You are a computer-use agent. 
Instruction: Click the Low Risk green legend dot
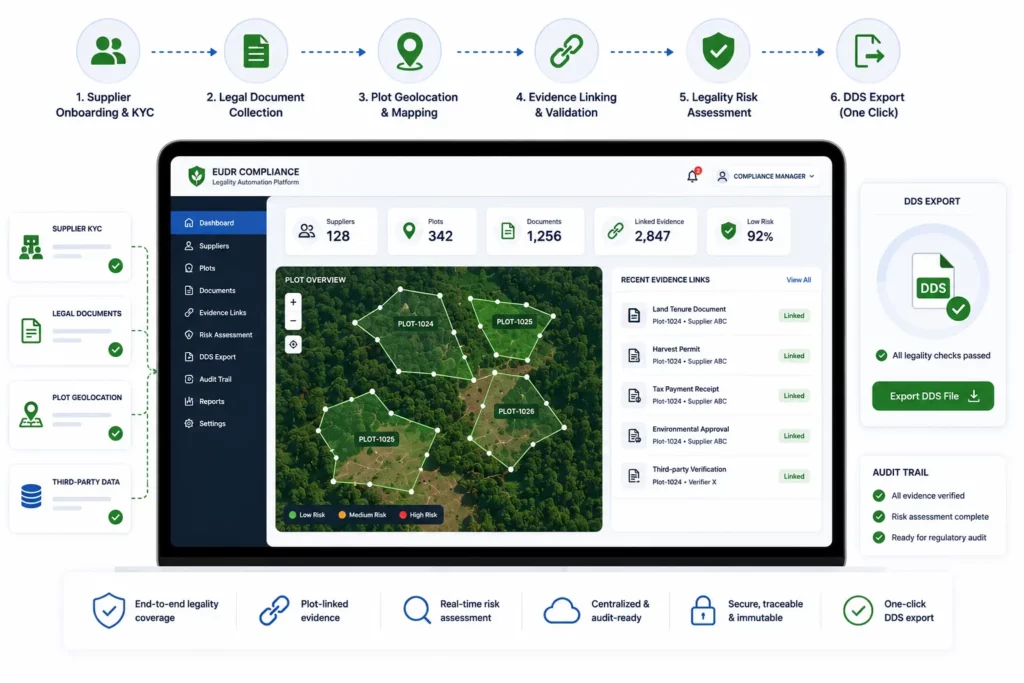[x=293, y=515]
